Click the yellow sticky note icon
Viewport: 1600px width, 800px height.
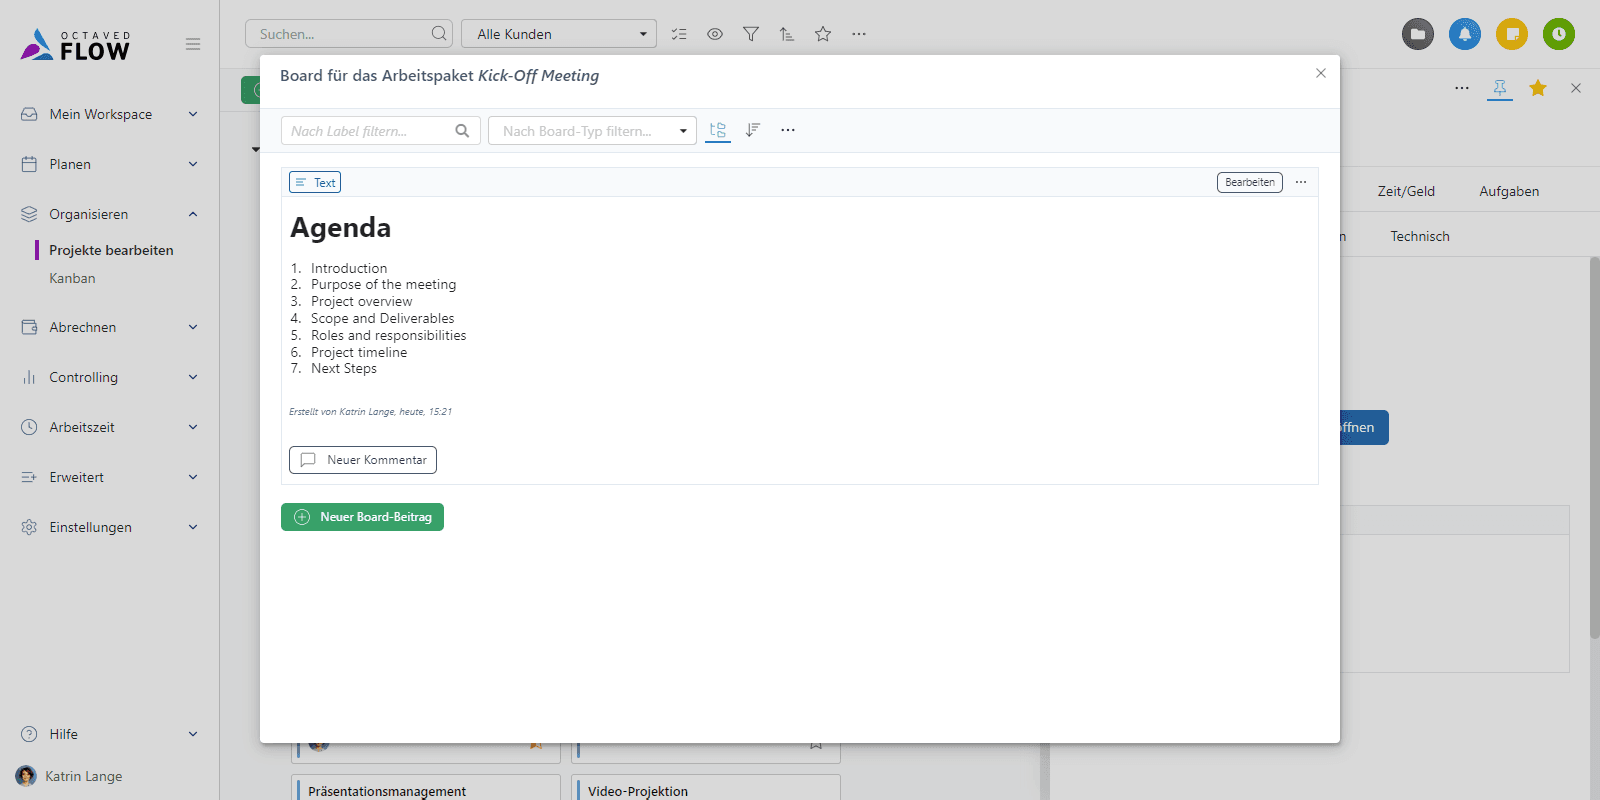click(1512, 34)
